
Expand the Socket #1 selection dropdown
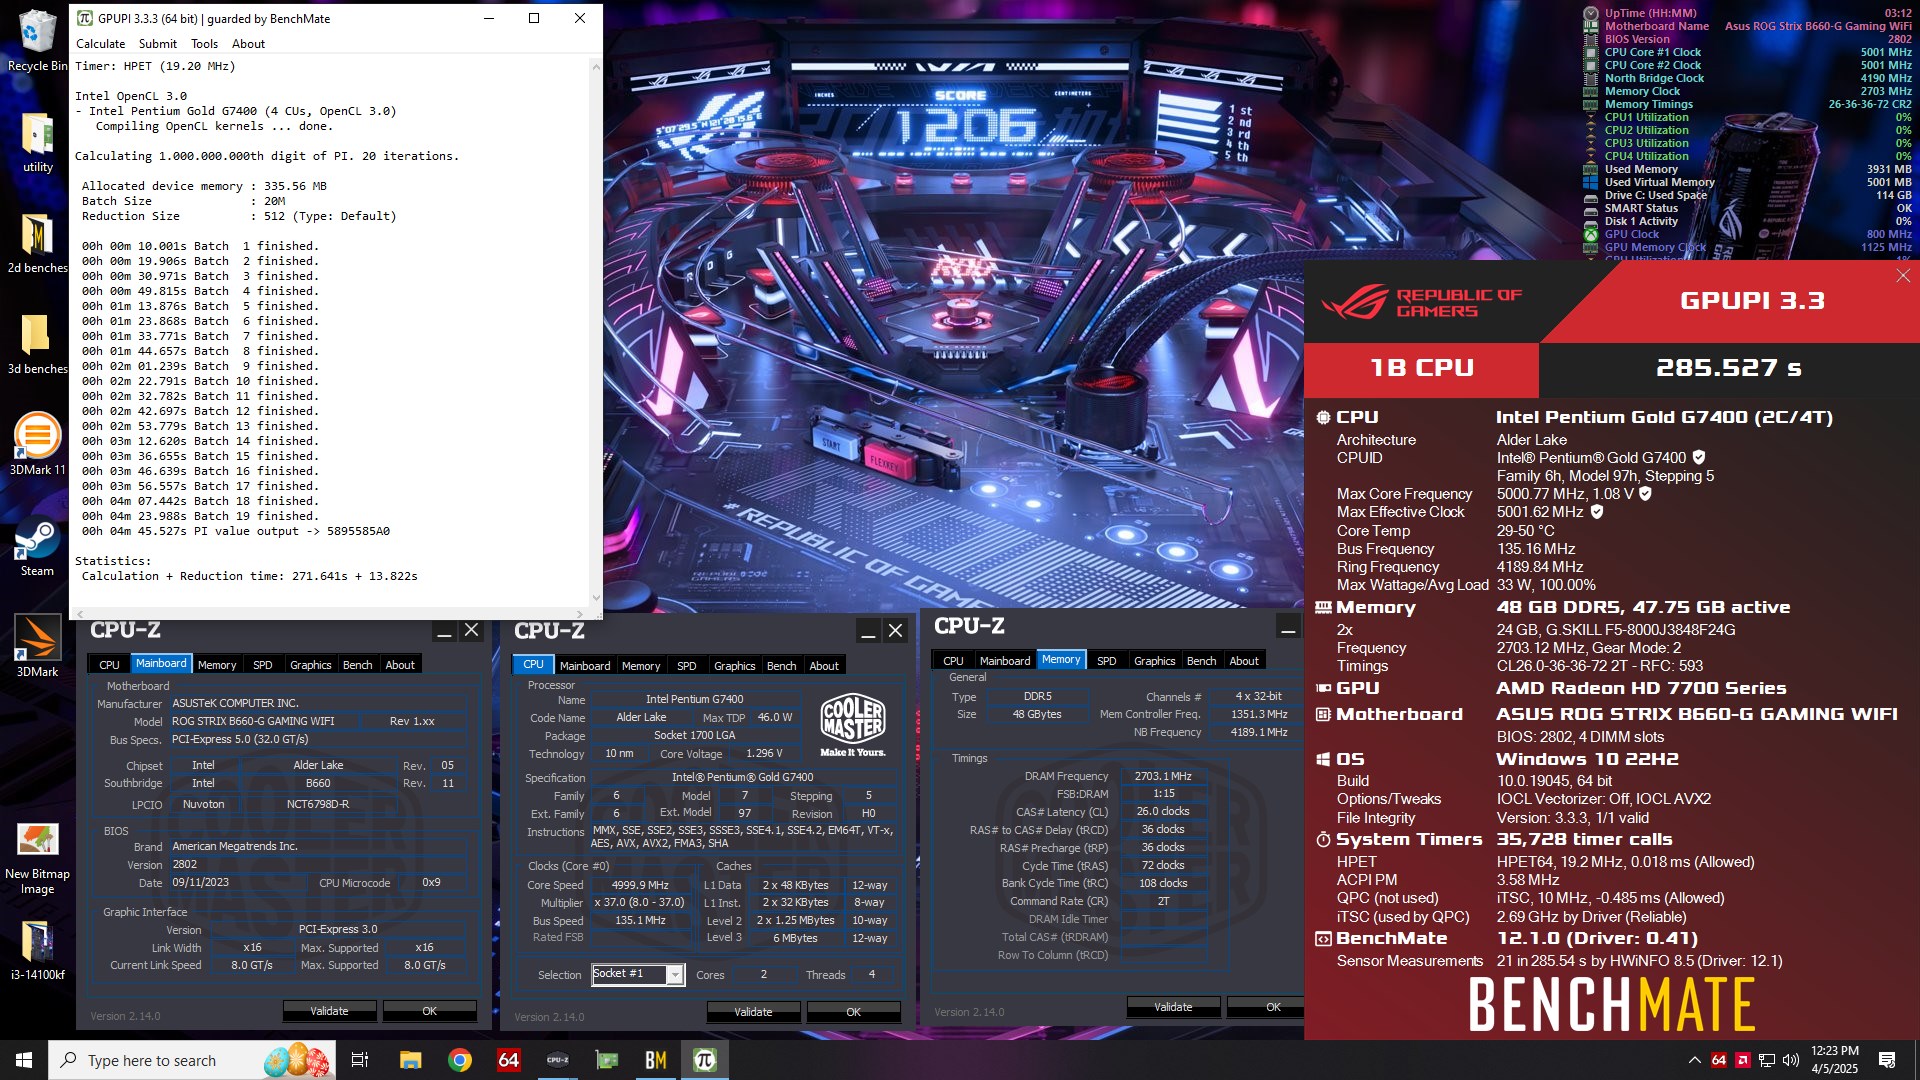[x=675, y=975]
